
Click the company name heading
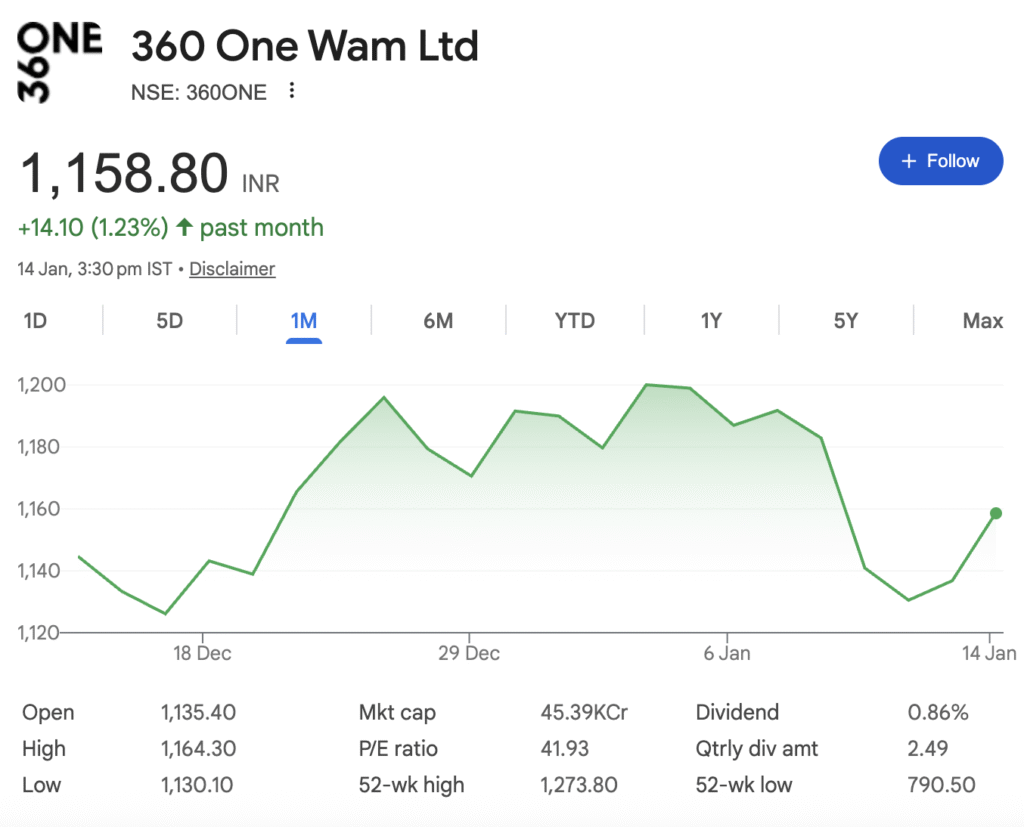click(305, 46)
